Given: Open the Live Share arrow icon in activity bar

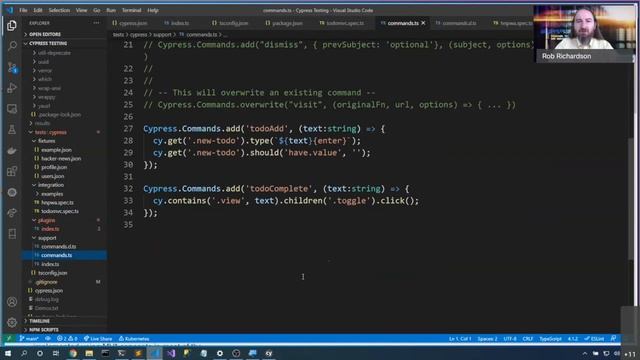Looking at the screenshot, I should [x=12, y=213].
